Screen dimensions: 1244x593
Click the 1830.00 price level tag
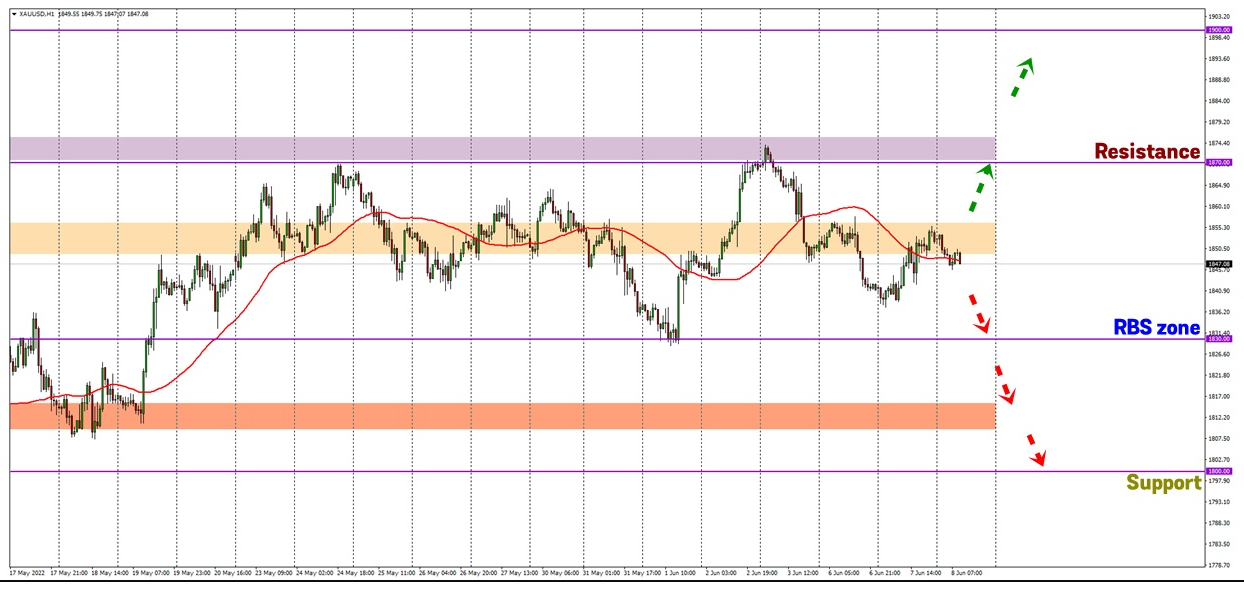click(x=1219, y=339)
